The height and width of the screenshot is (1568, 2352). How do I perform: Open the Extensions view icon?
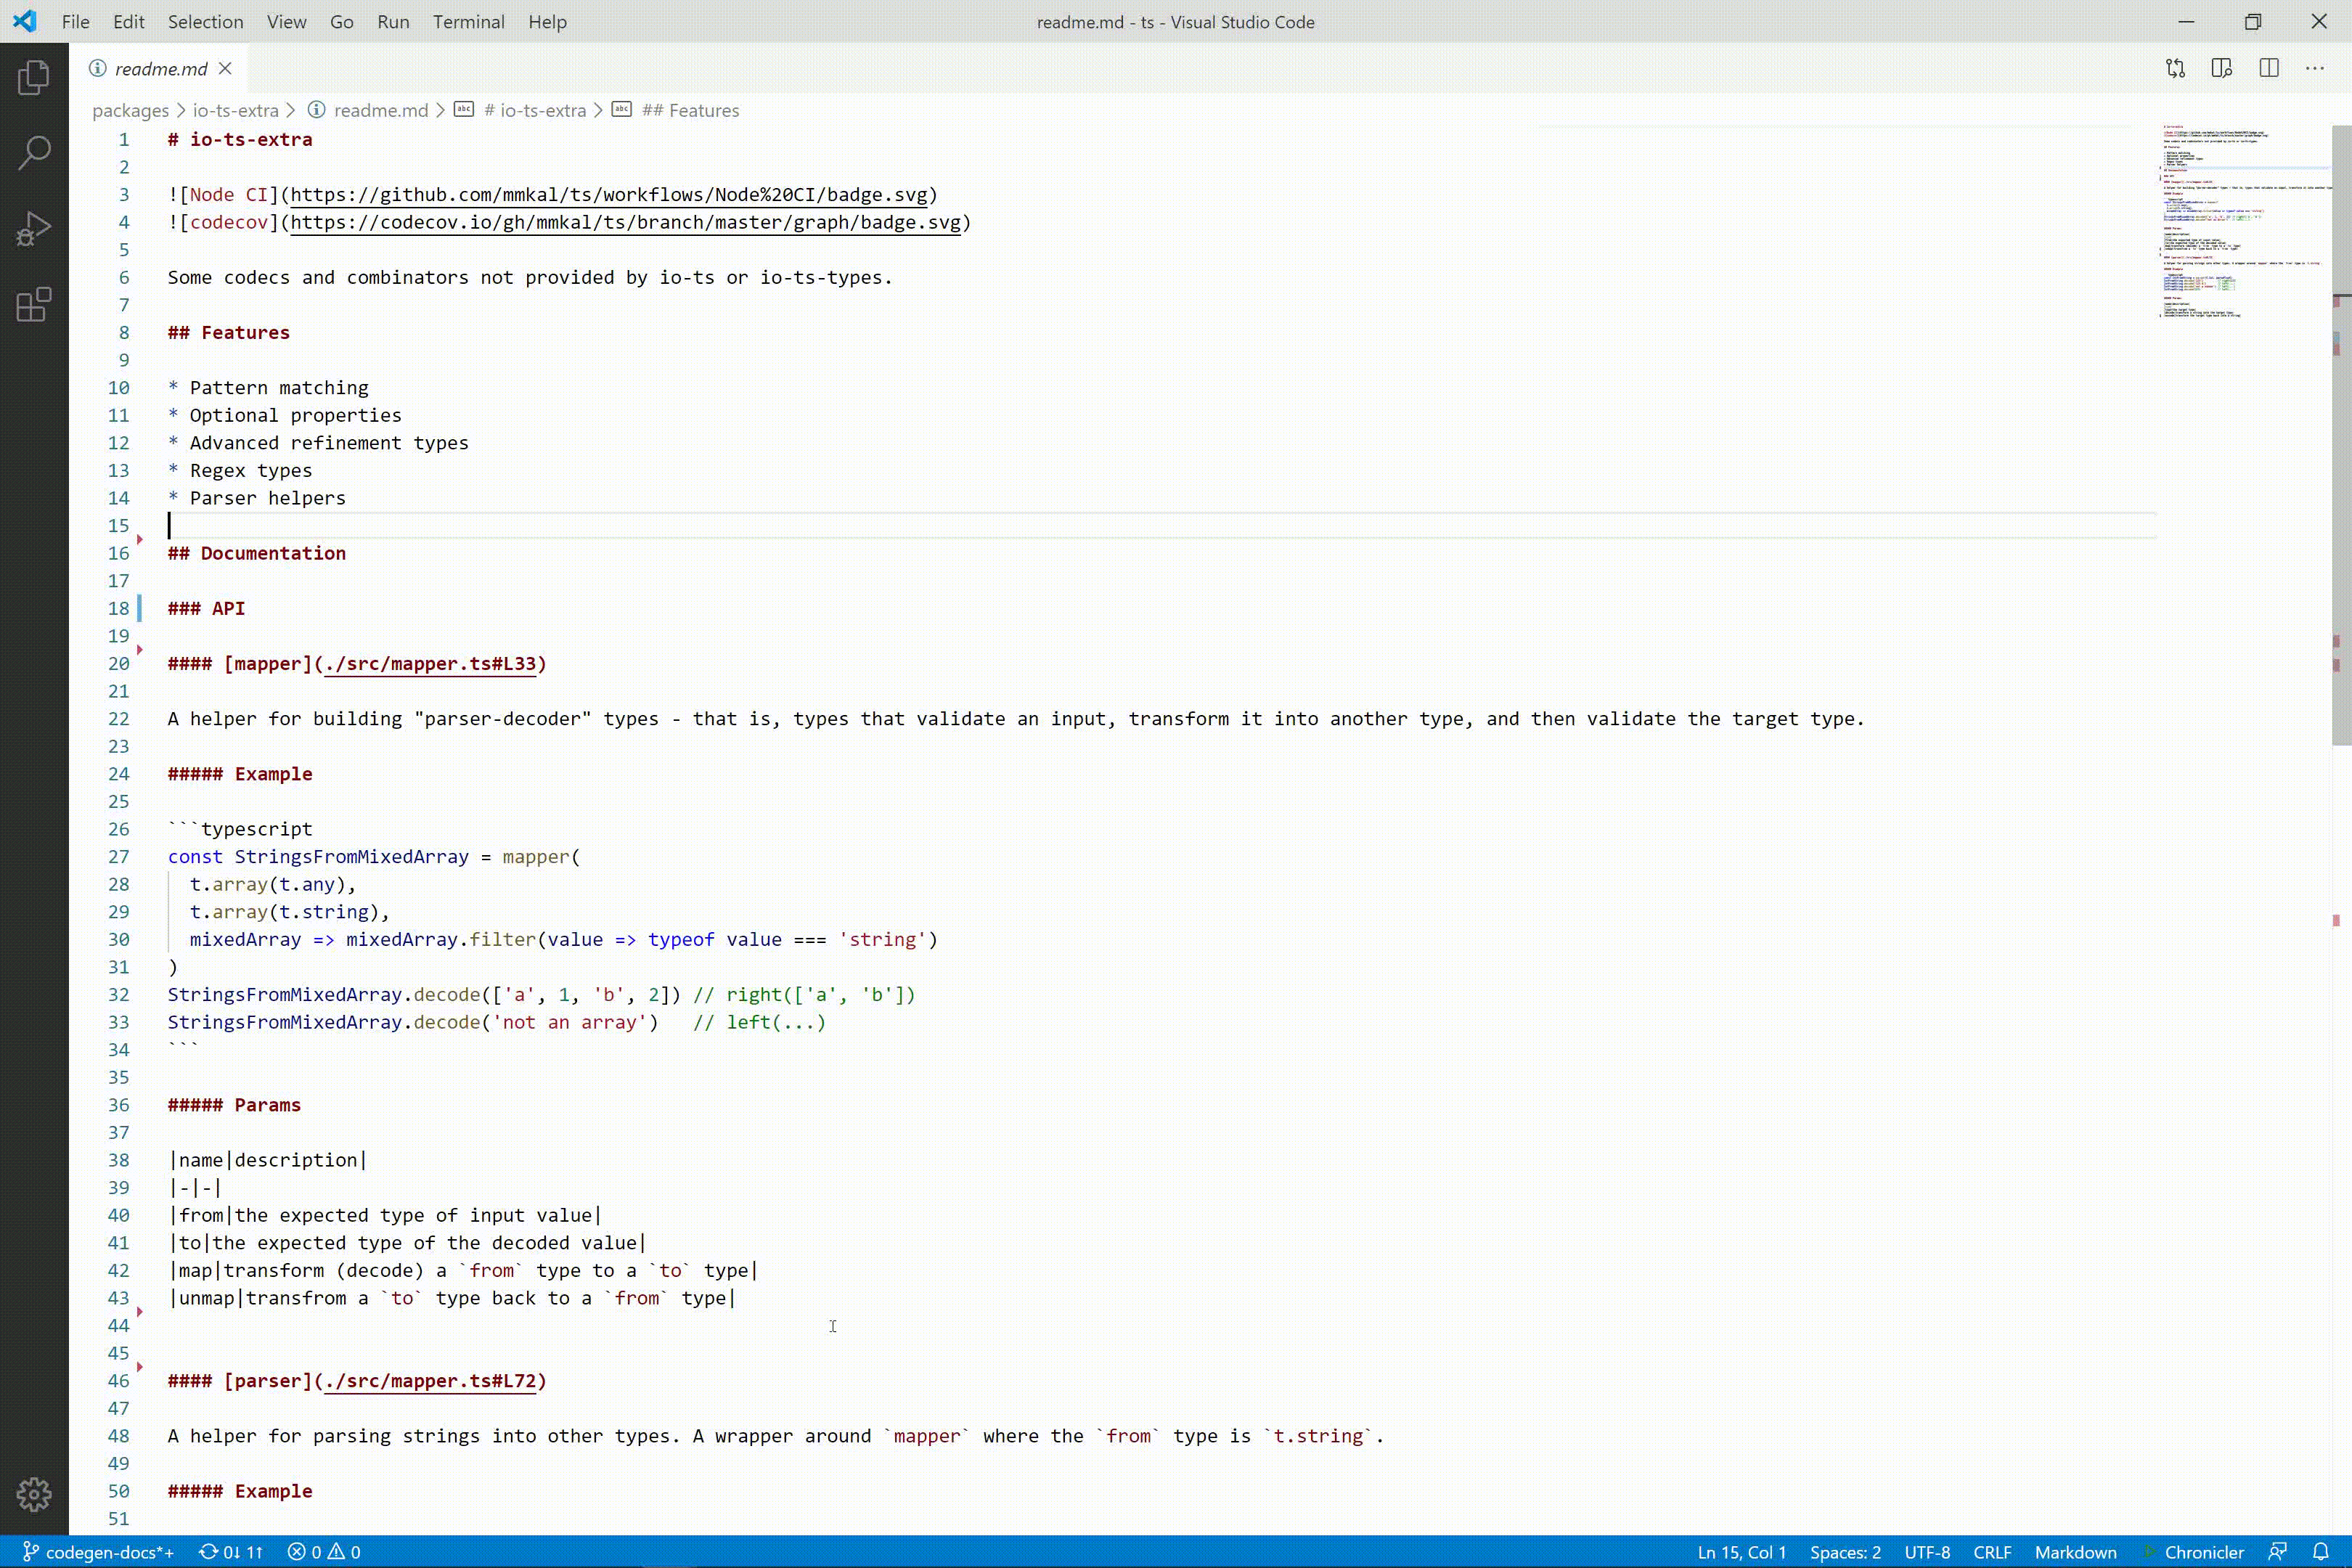coord(34,305)
